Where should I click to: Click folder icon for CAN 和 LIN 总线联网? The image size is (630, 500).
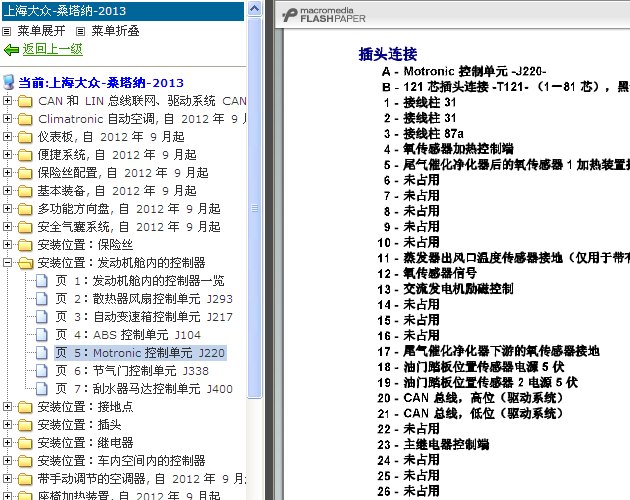point(25,101)
